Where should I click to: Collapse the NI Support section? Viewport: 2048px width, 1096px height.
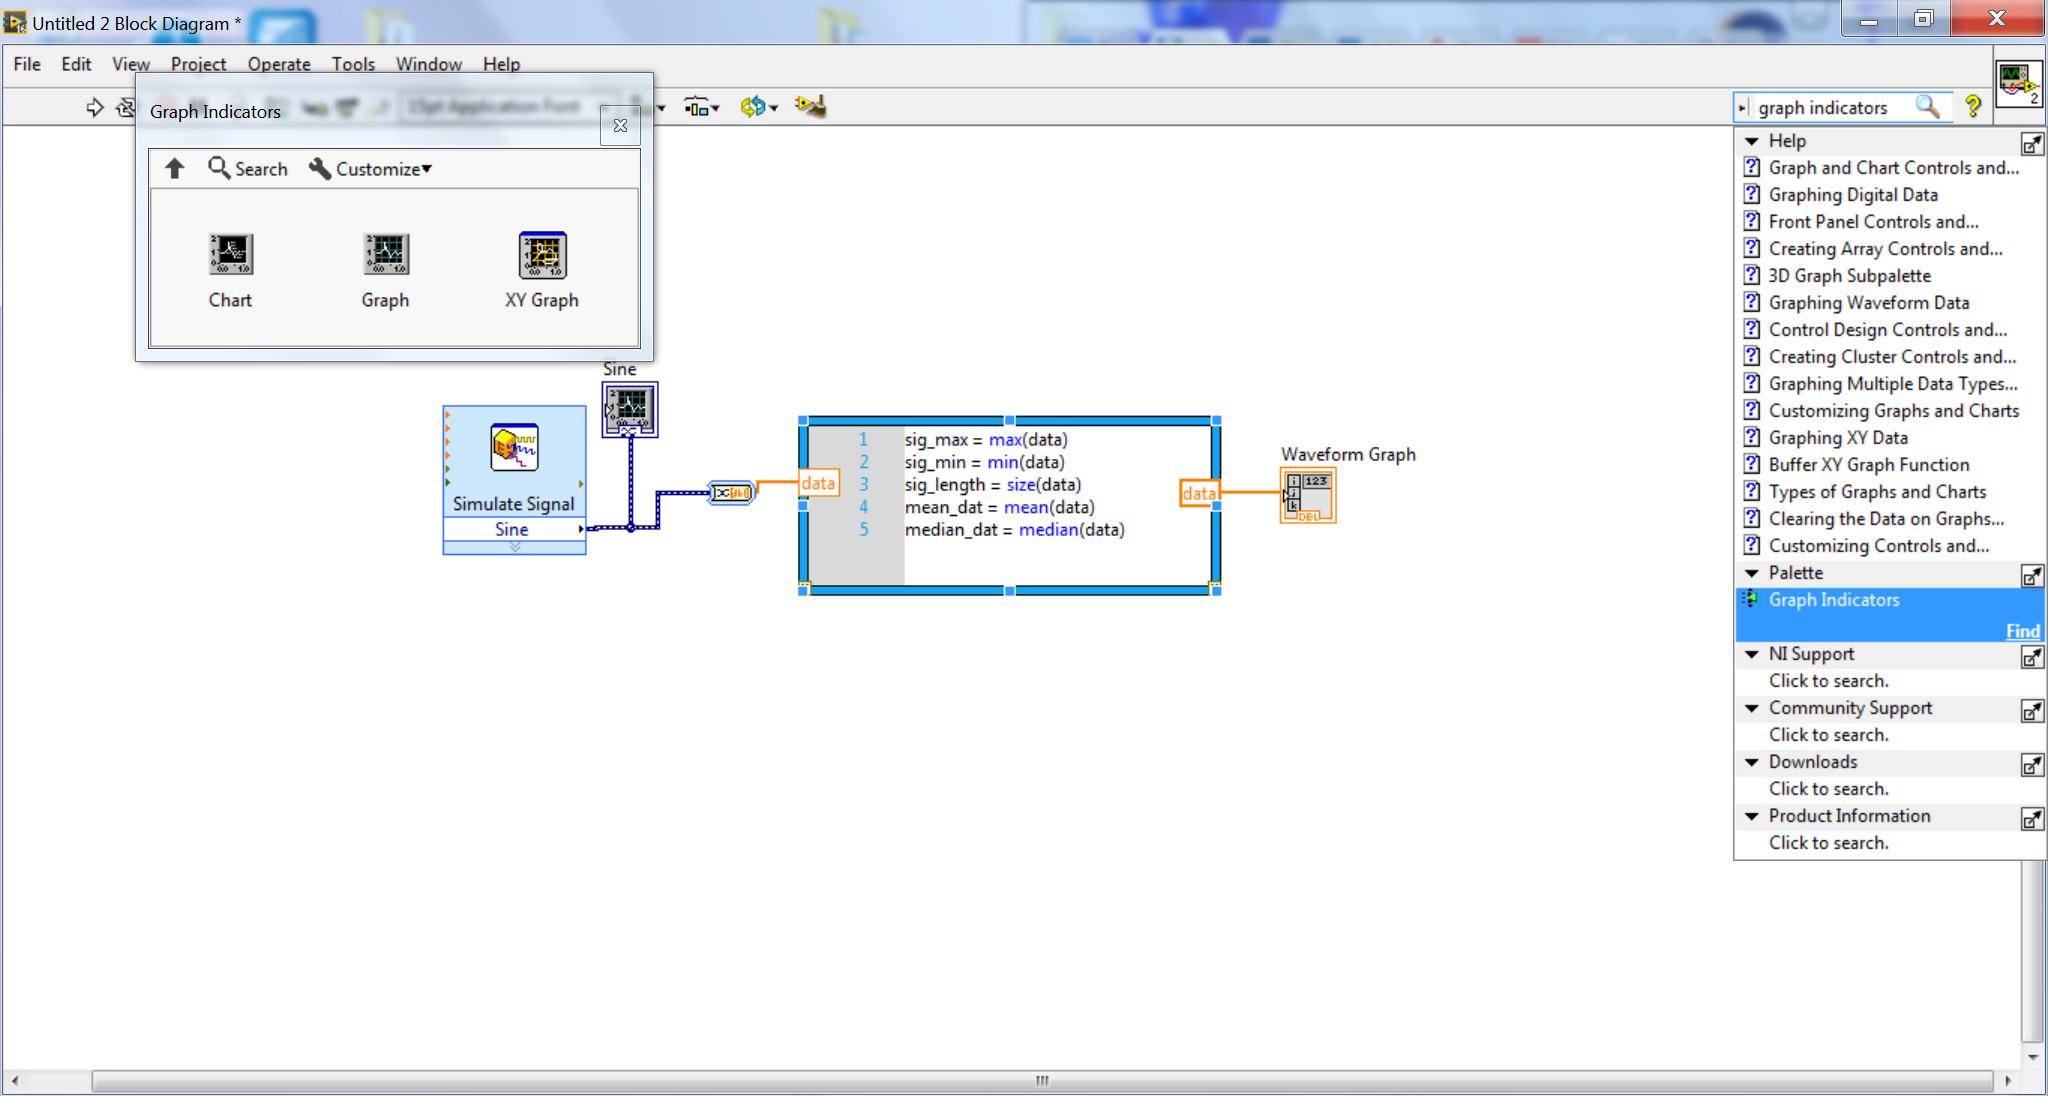[x=1752, y=654]
